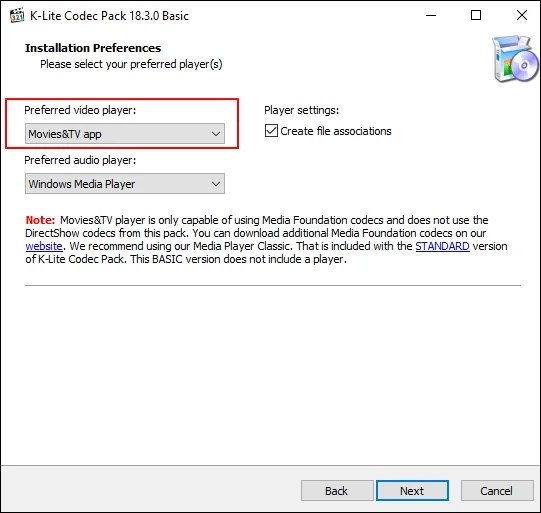Screen dimensions: 541x513
Task: Open the Preferred audio player dropdown
Action: [x=125, y=184]
